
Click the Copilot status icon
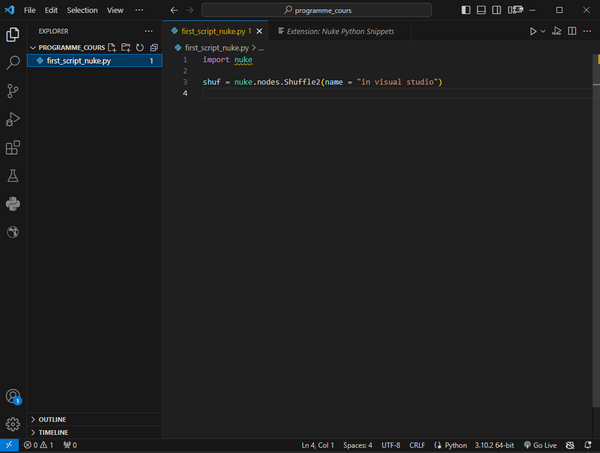point(570,445)
